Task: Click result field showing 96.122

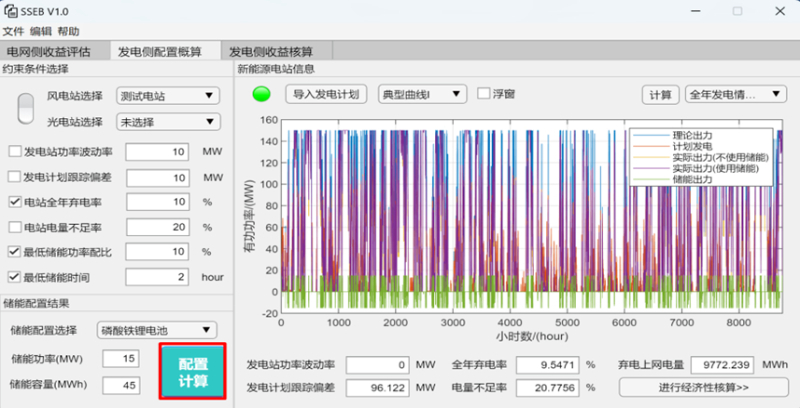Action: point(378,388)
